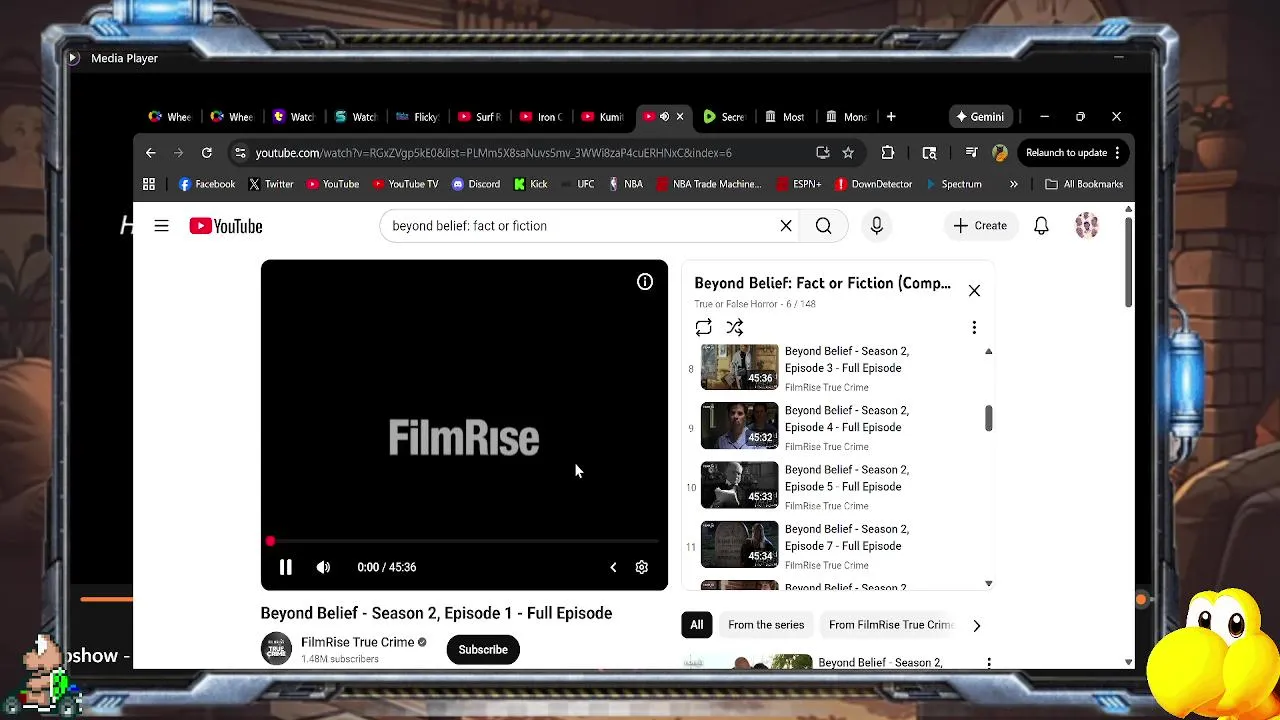The width and height of the screenshot is (1280, 720).
Task: Select the From the series chip
Action: 766,625
